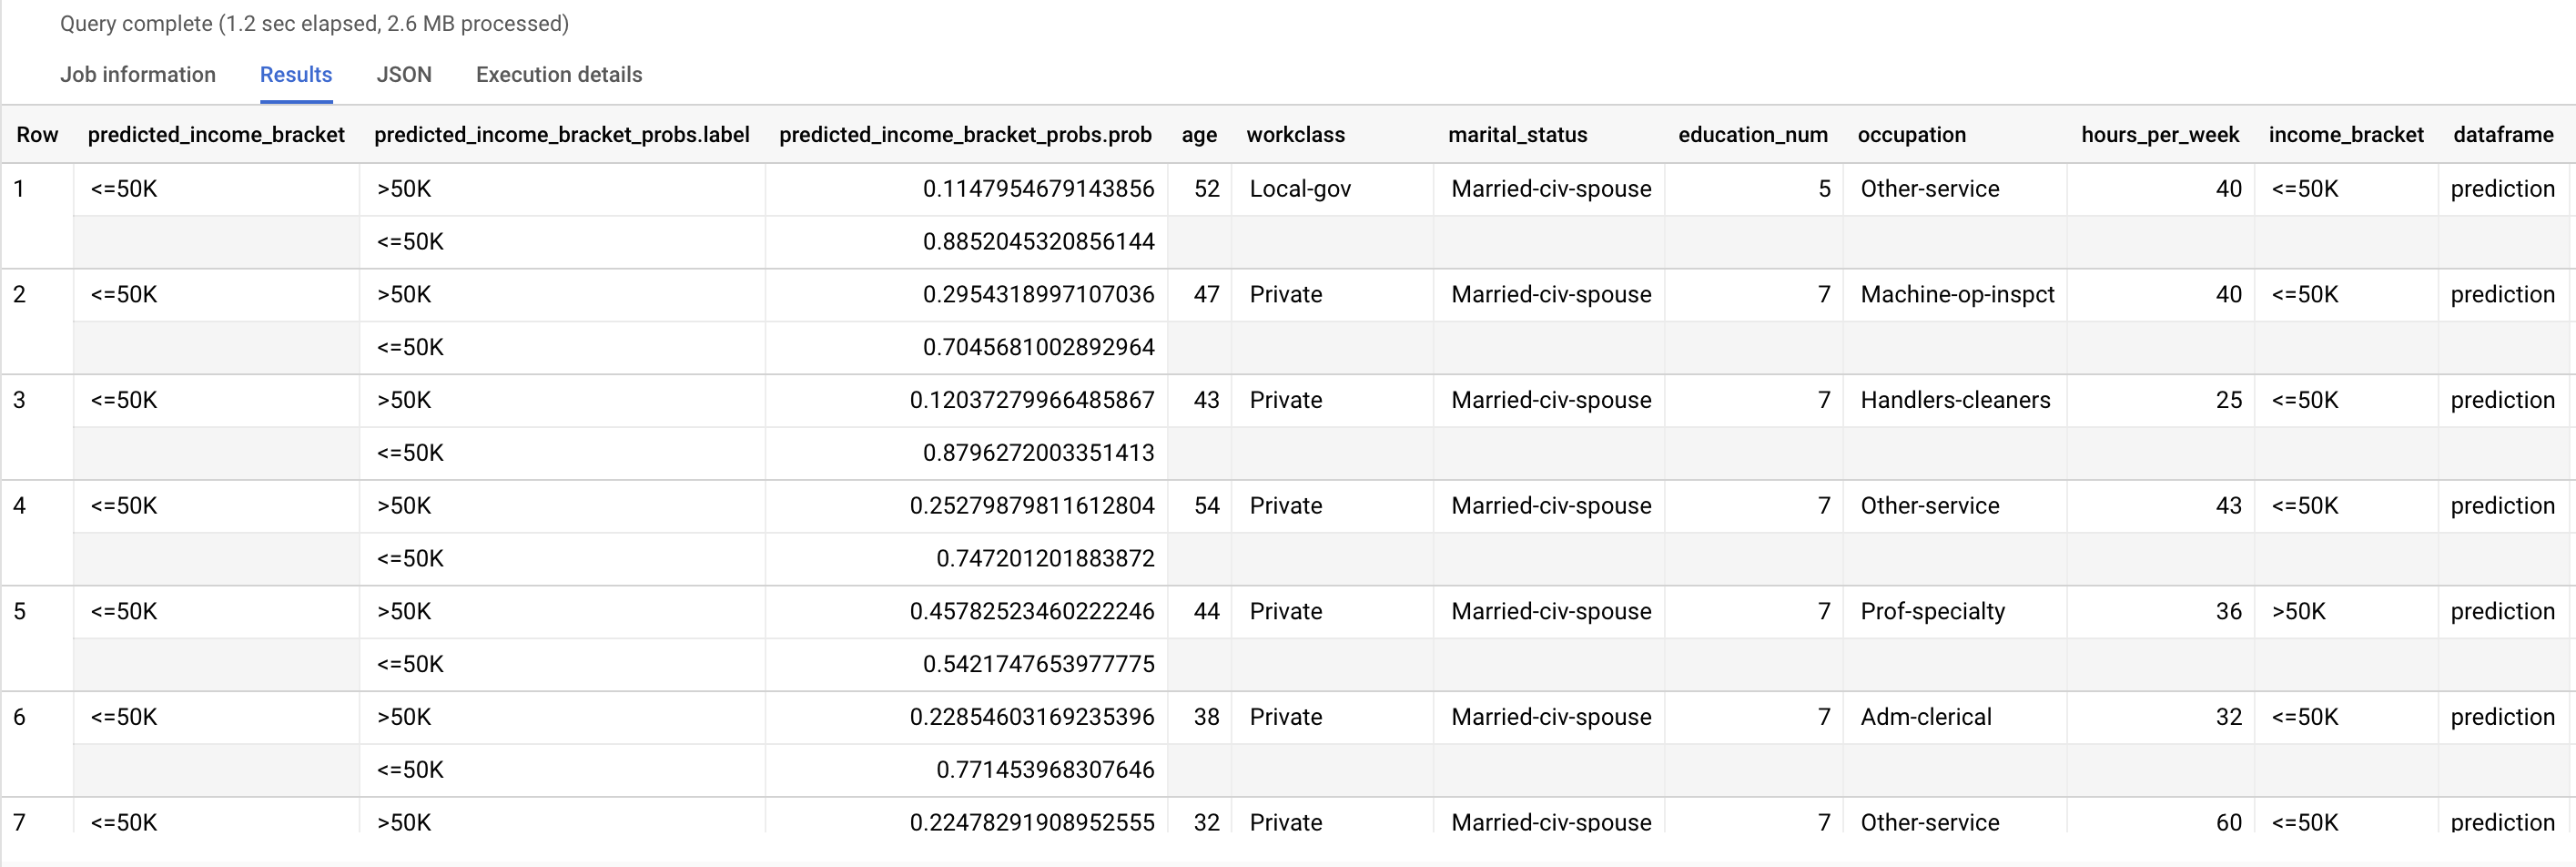Select probability value 0.1147954679143856
Viewport: 2576px width, 867px height.
pyautogui.click(x=1037, y=189)
